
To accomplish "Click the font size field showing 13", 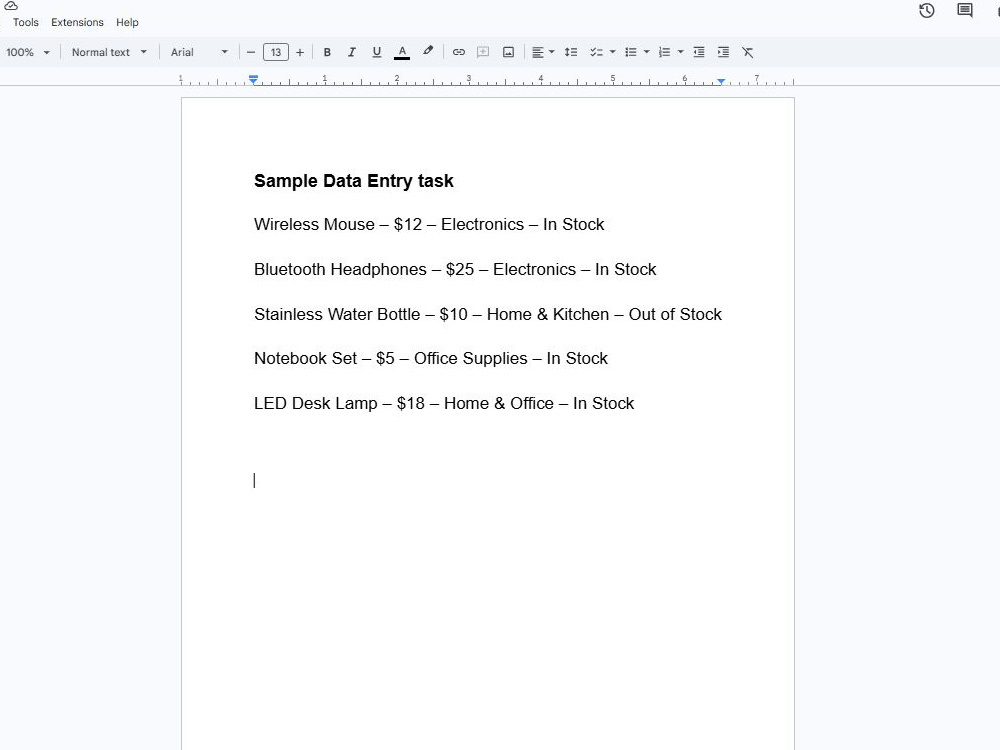I will (x=276, y=52).
